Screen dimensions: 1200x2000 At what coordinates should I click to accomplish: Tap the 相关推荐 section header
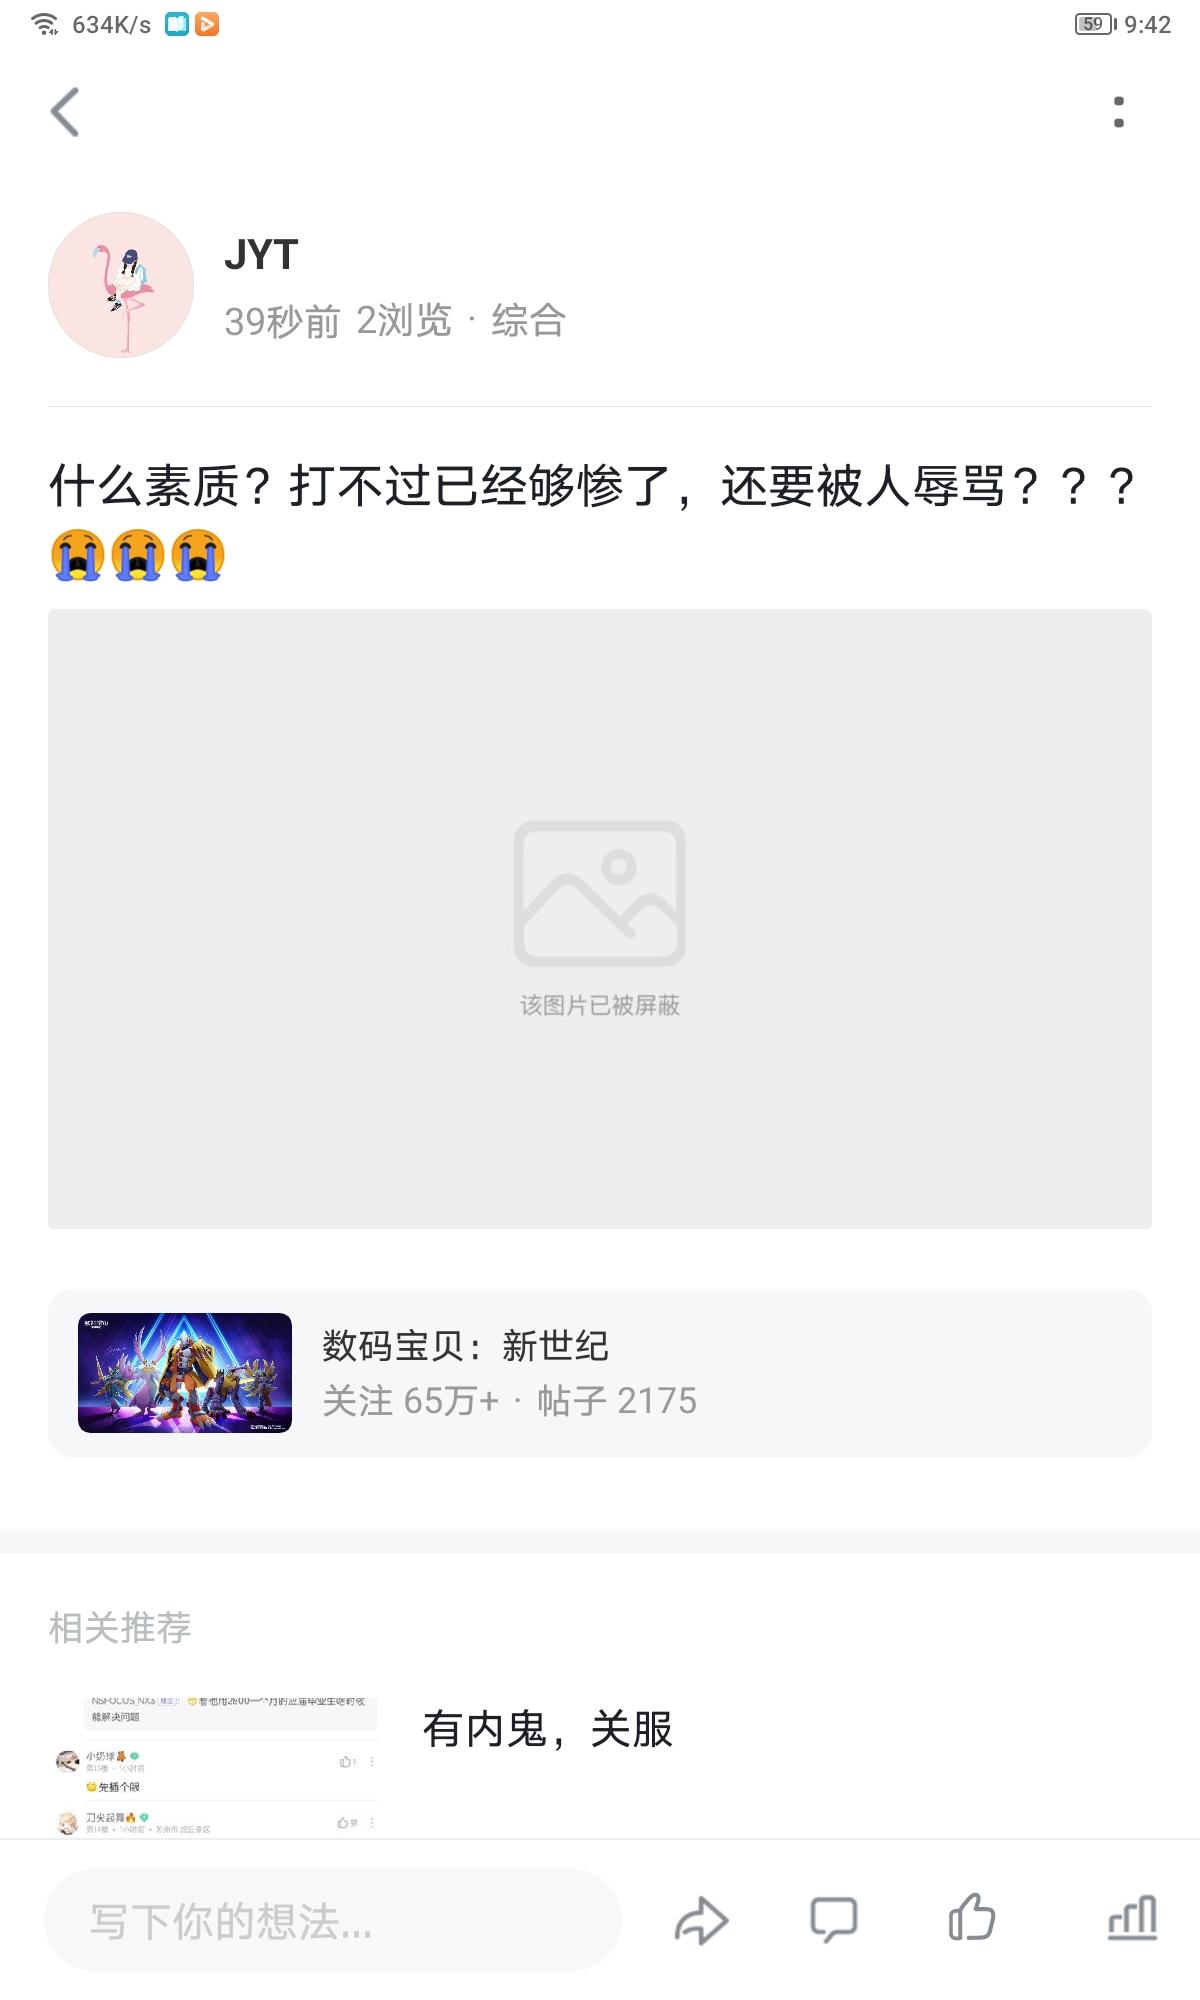pyautogui.click(x=120, y=1628)
